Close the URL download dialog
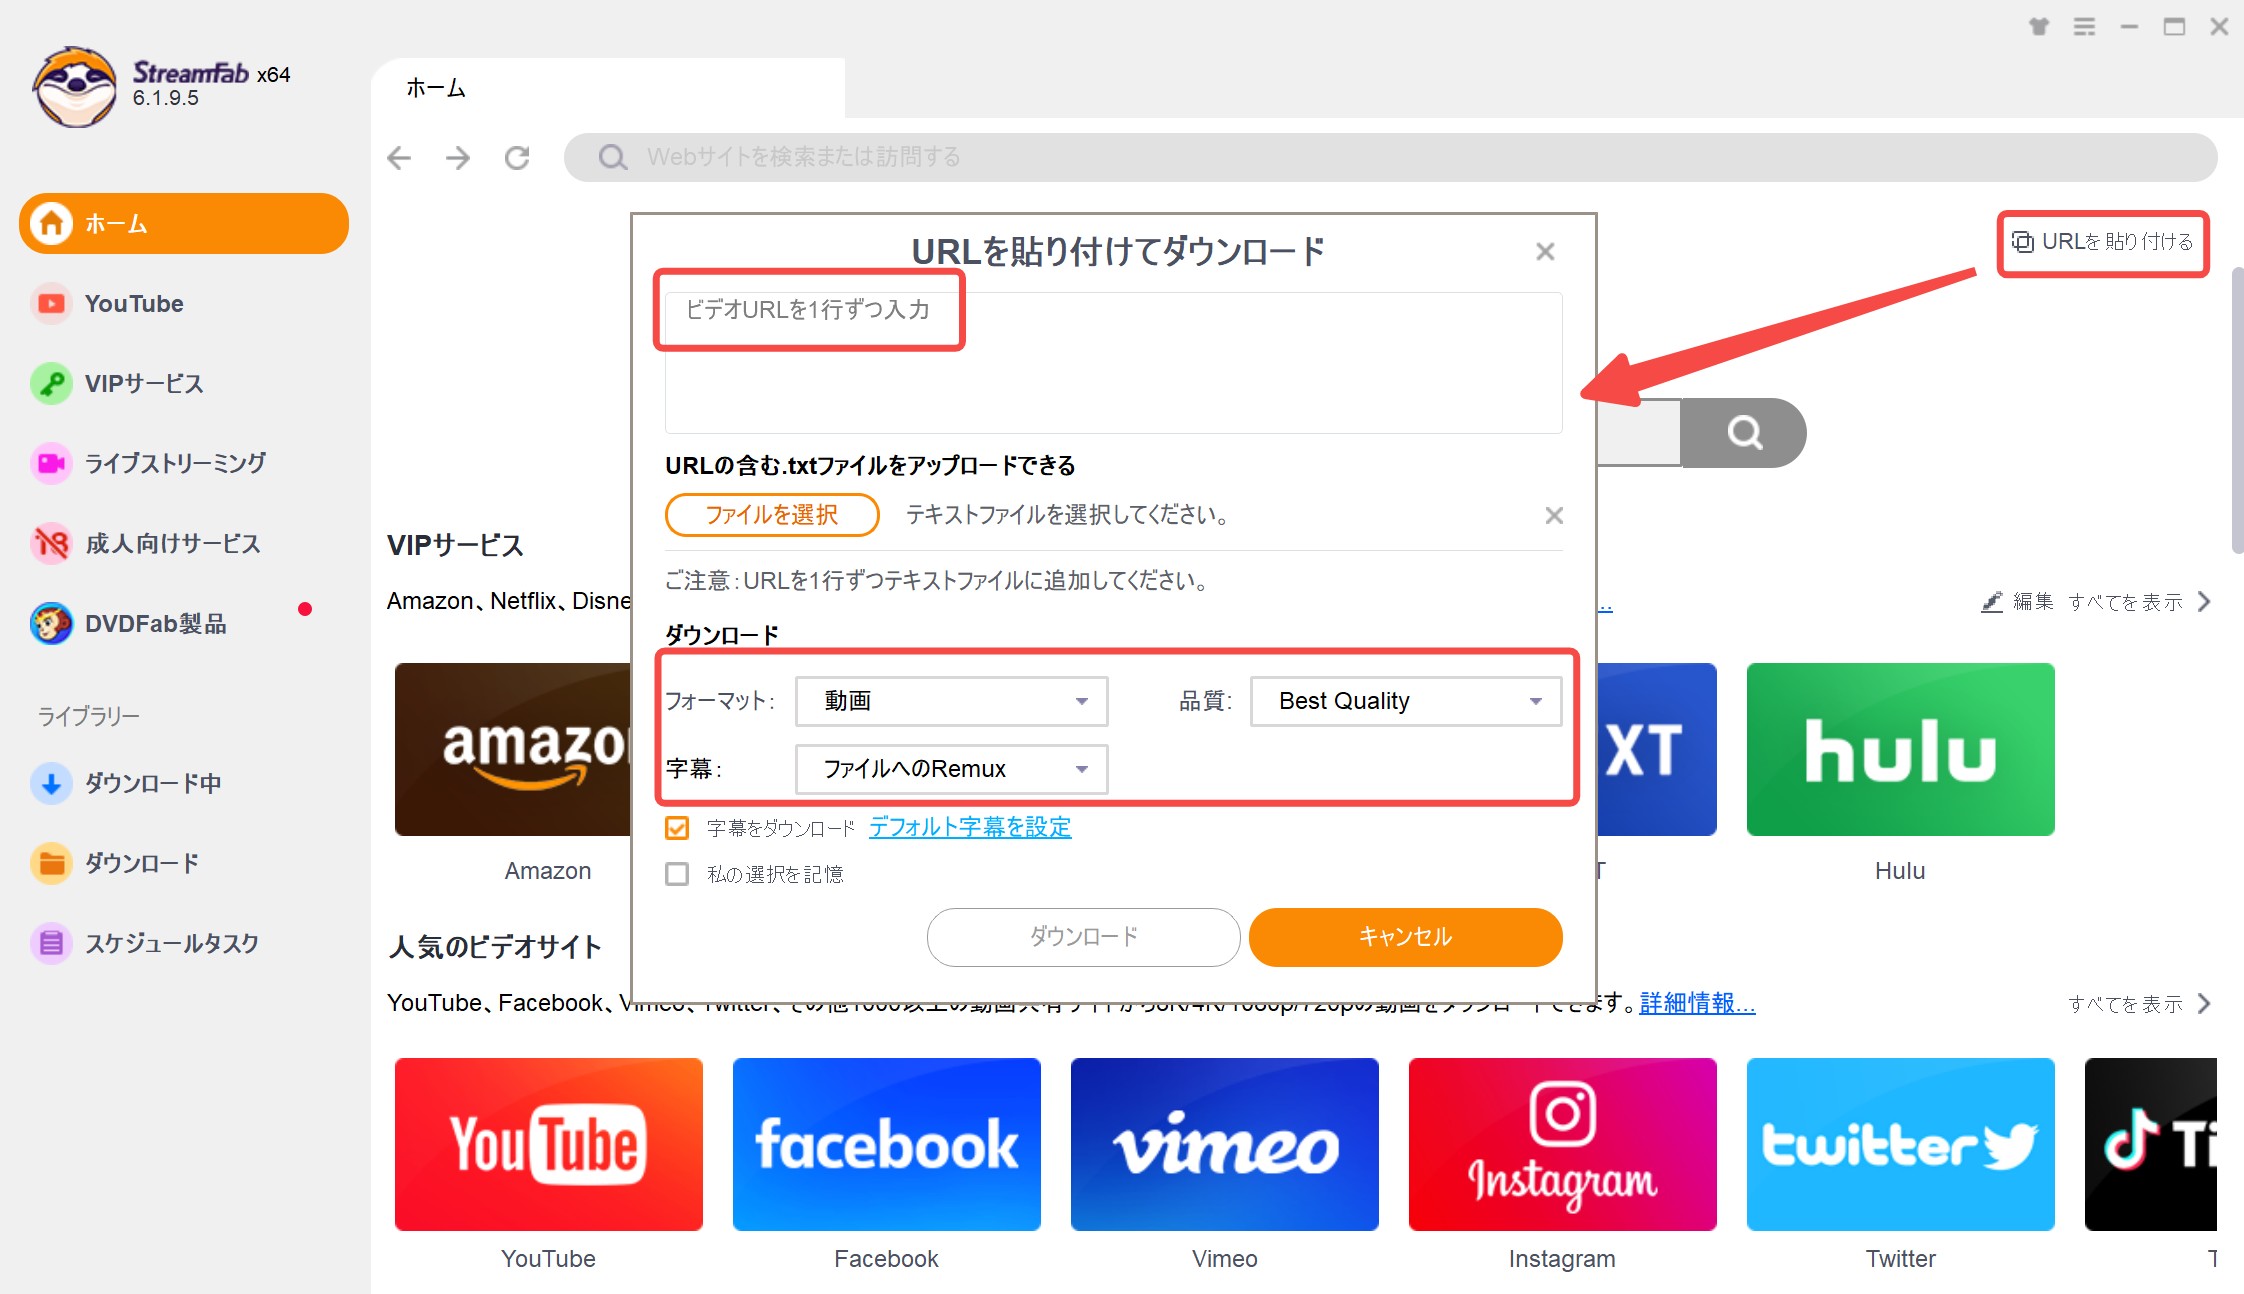This screenshot has height=1294, width=2244. click(x=1545, y=251)
